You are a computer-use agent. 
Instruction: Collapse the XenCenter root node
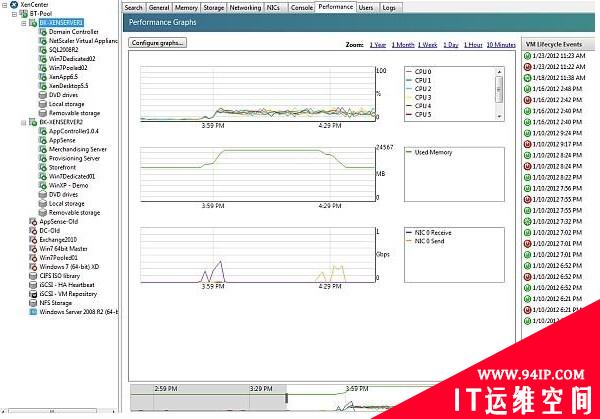5,5
